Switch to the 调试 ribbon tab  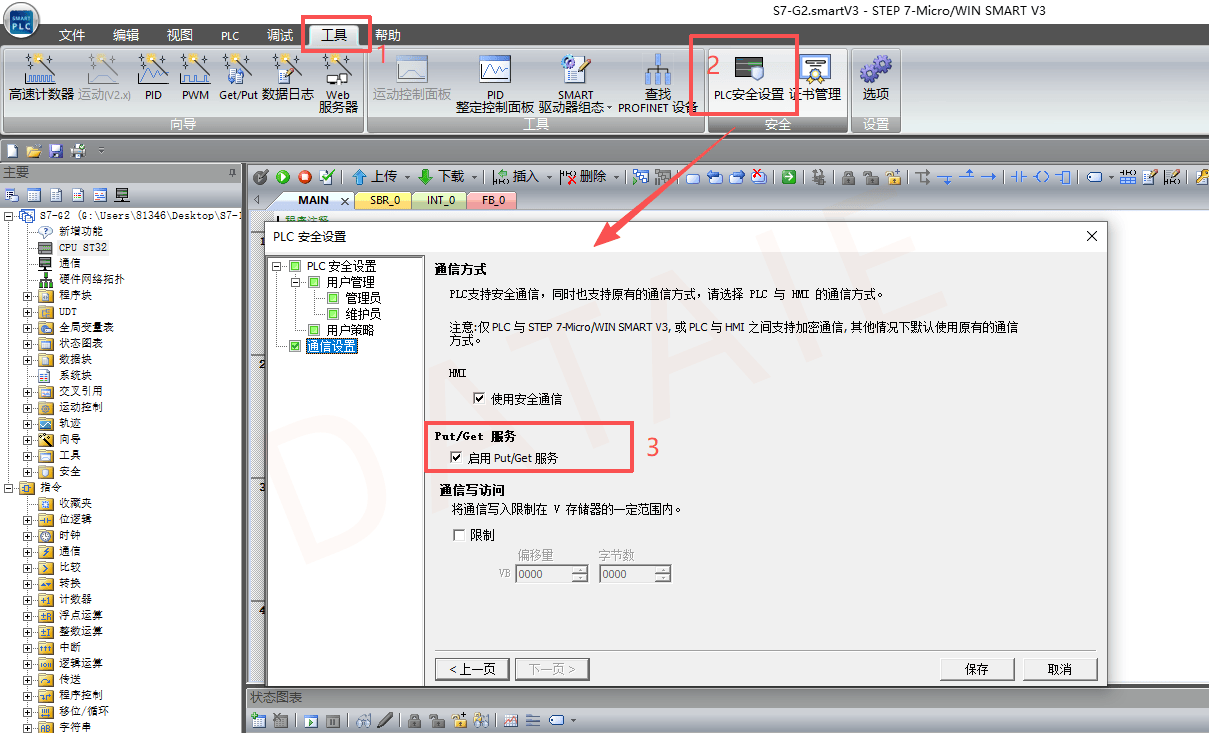pyautogui.click(x=280, y=35)
